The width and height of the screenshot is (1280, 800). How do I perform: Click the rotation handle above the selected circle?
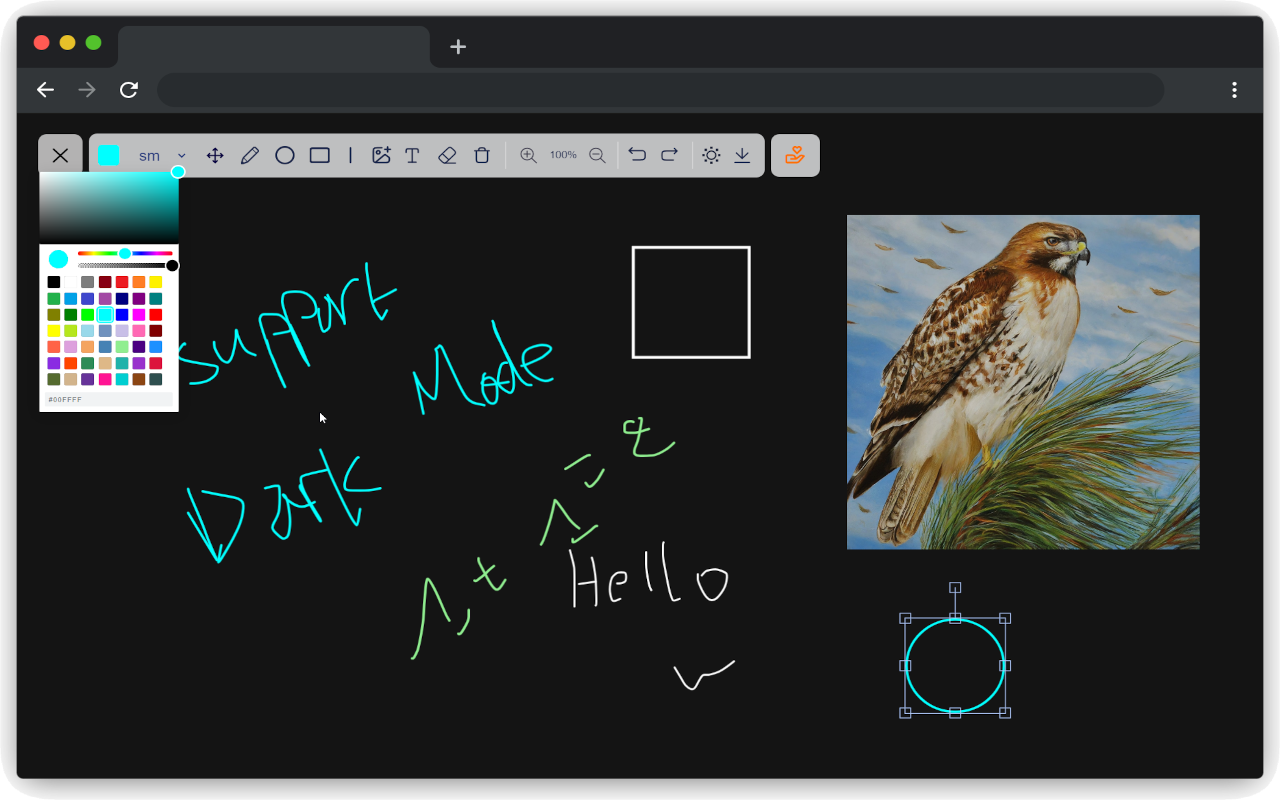click(955, 588)
